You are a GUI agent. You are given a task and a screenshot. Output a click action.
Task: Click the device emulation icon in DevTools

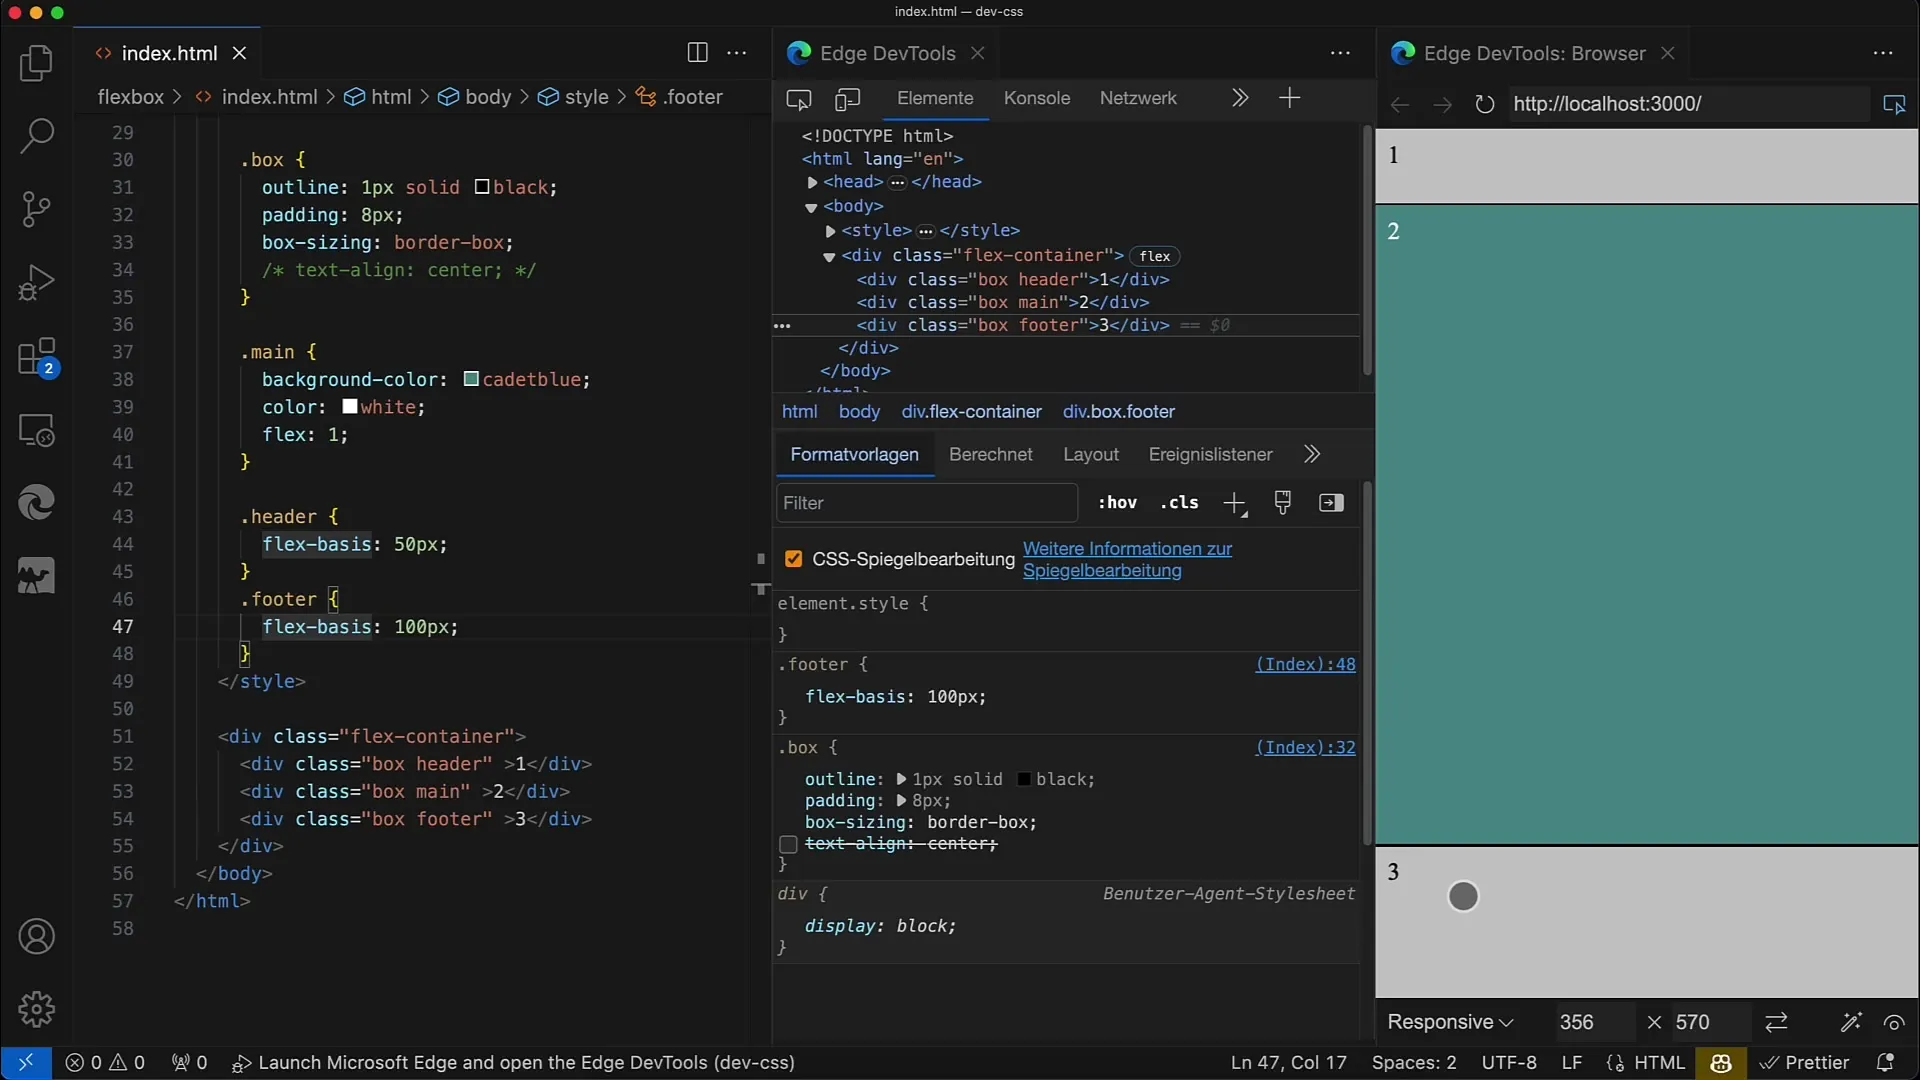click(847, 98)
